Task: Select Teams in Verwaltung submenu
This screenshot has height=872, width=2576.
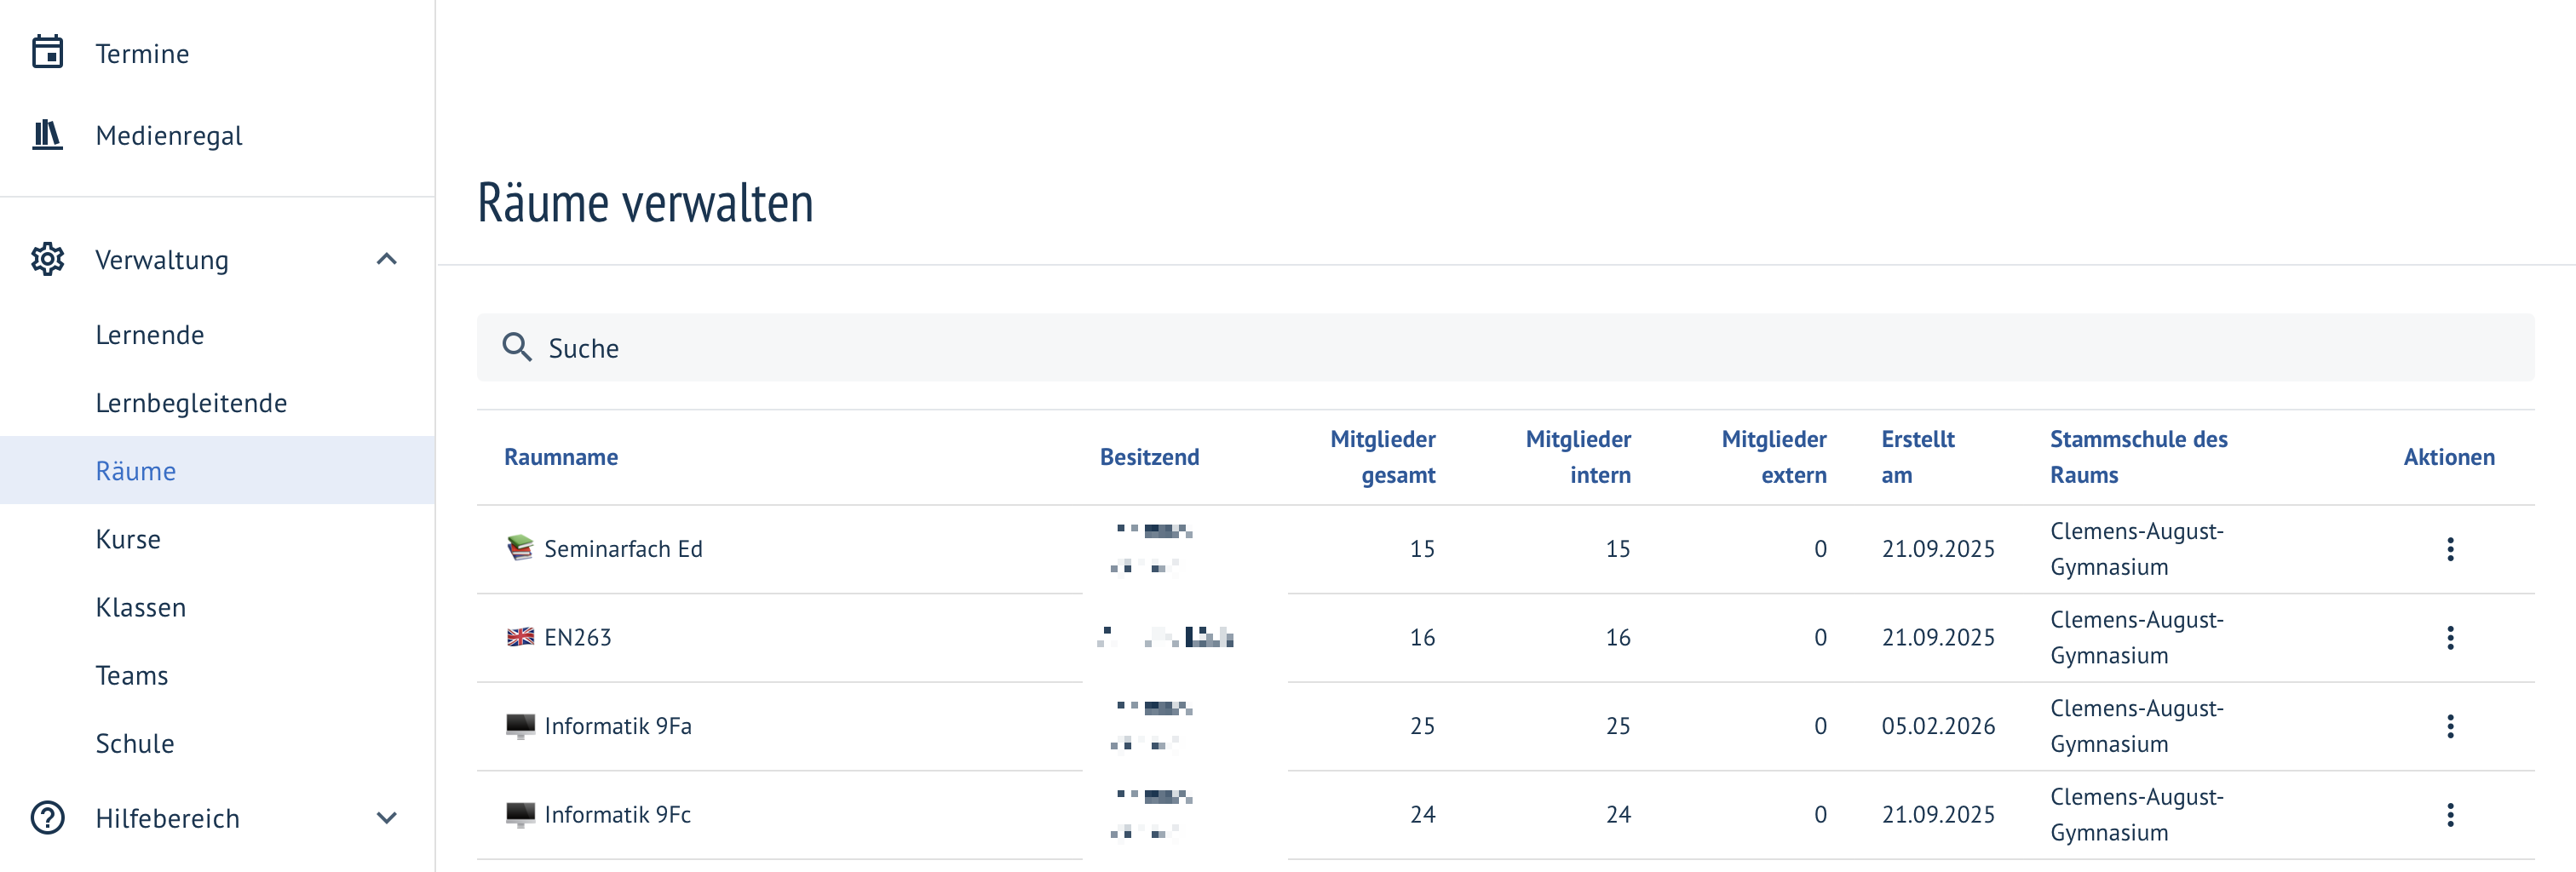Action: pyautogui.click(x=132, y=675)
